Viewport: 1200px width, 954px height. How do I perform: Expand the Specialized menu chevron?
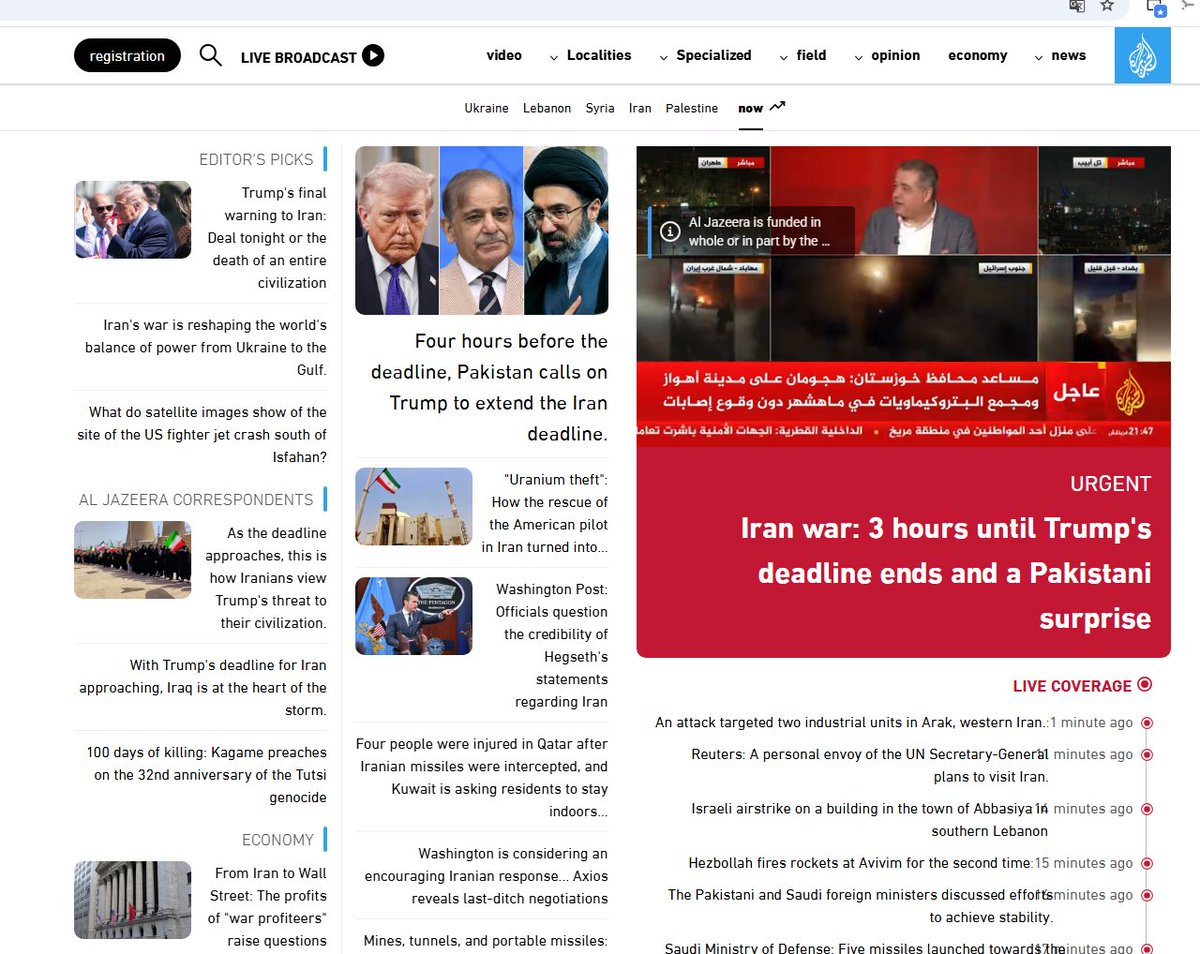(662, 57)
